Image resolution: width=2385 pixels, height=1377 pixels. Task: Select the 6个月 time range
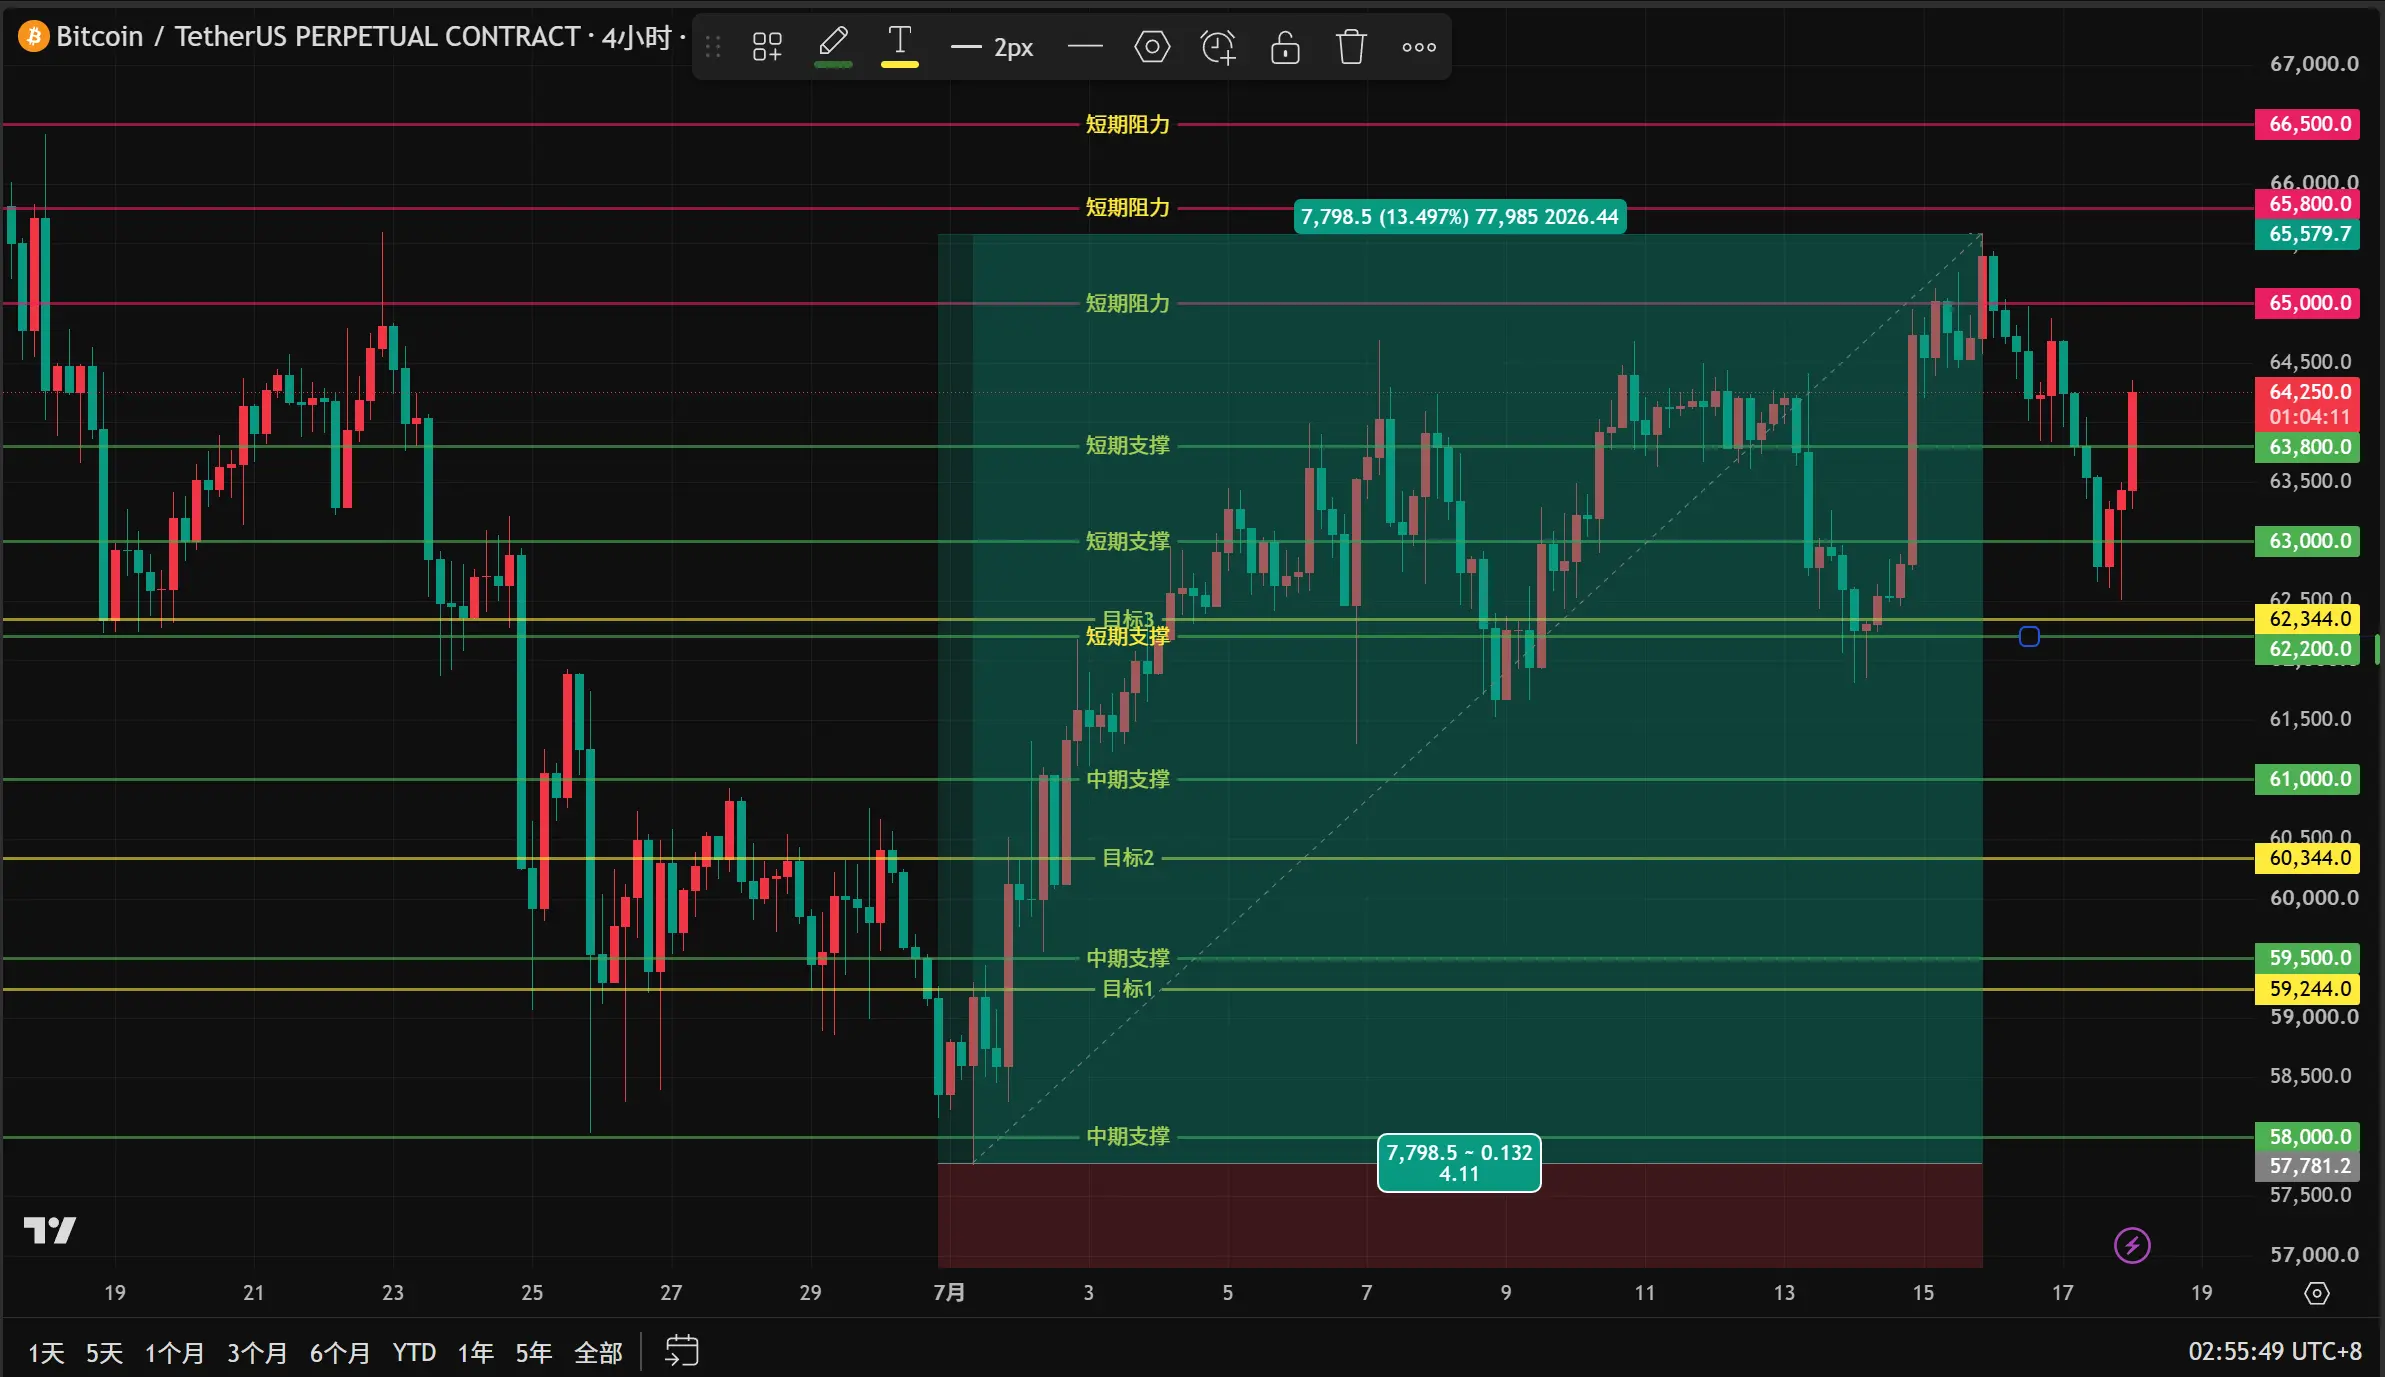(x=340, y=1353)
